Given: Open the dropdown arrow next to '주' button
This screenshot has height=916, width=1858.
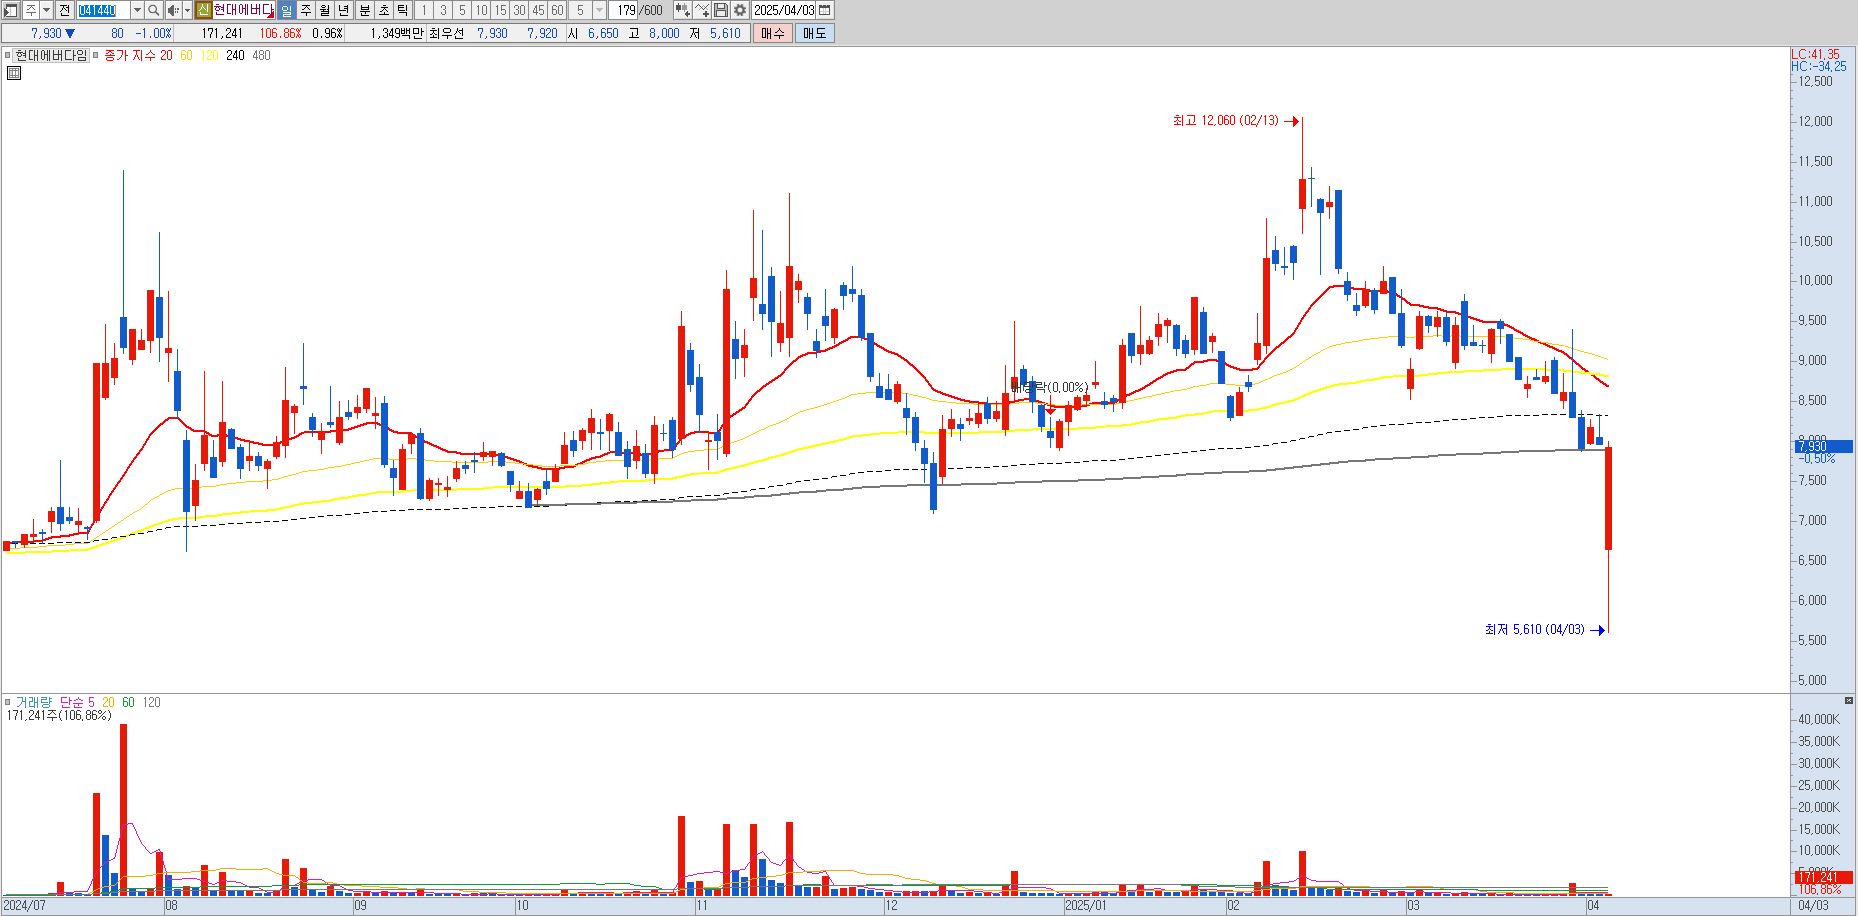Looking at the screenshot, I should tap(46, 10).
